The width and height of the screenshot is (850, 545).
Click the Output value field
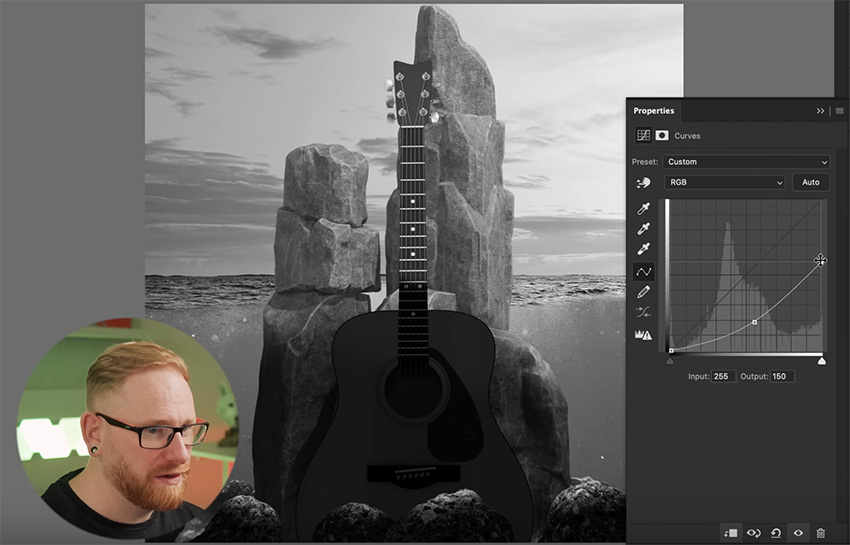coord(782,376)
